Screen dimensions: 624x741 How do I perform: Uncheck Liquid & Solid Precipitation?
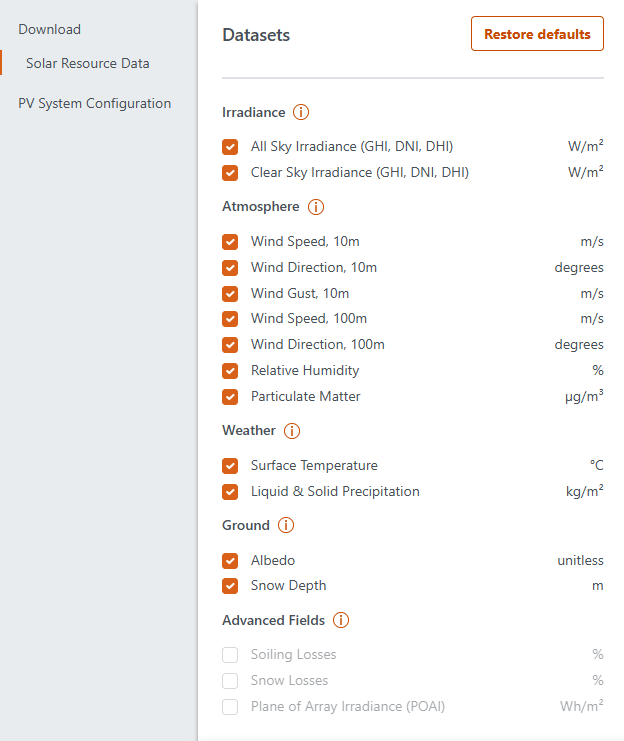tap(230, 492)
